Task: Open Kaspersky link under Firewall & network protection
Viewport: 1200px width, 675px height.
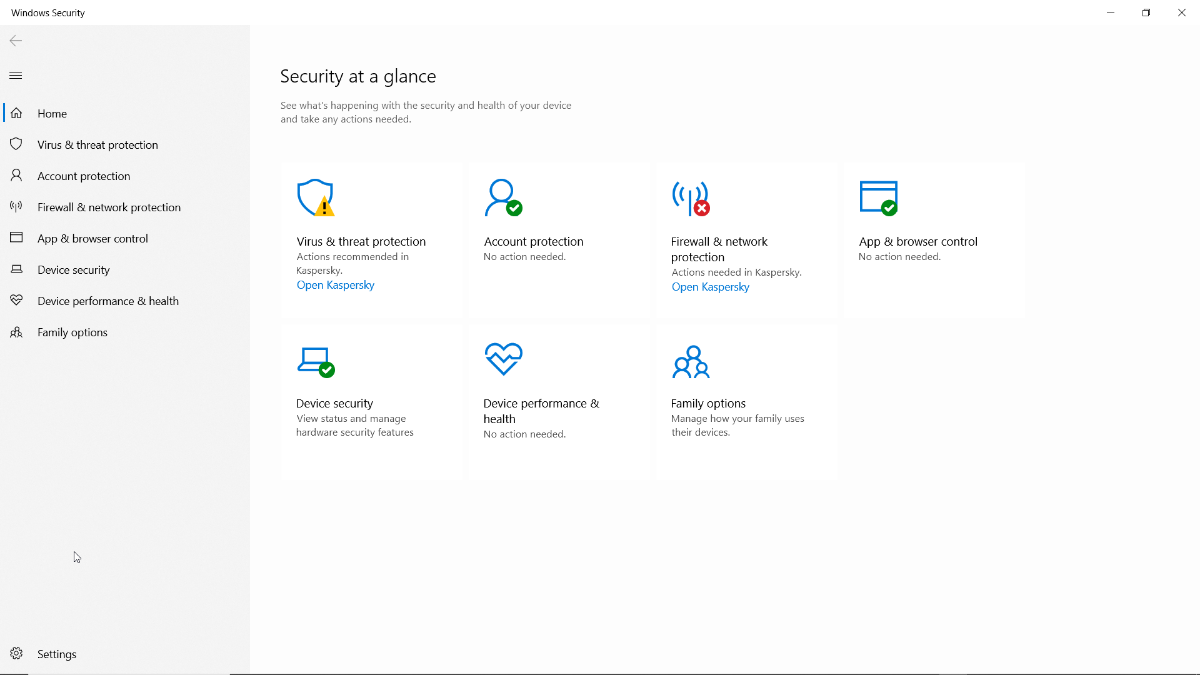Action: (710, 287)
